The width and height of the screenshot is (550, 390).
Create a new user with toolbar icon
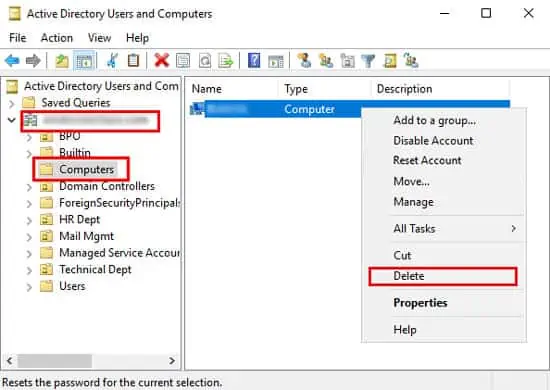pyautogui.click(x=304, y=60)
